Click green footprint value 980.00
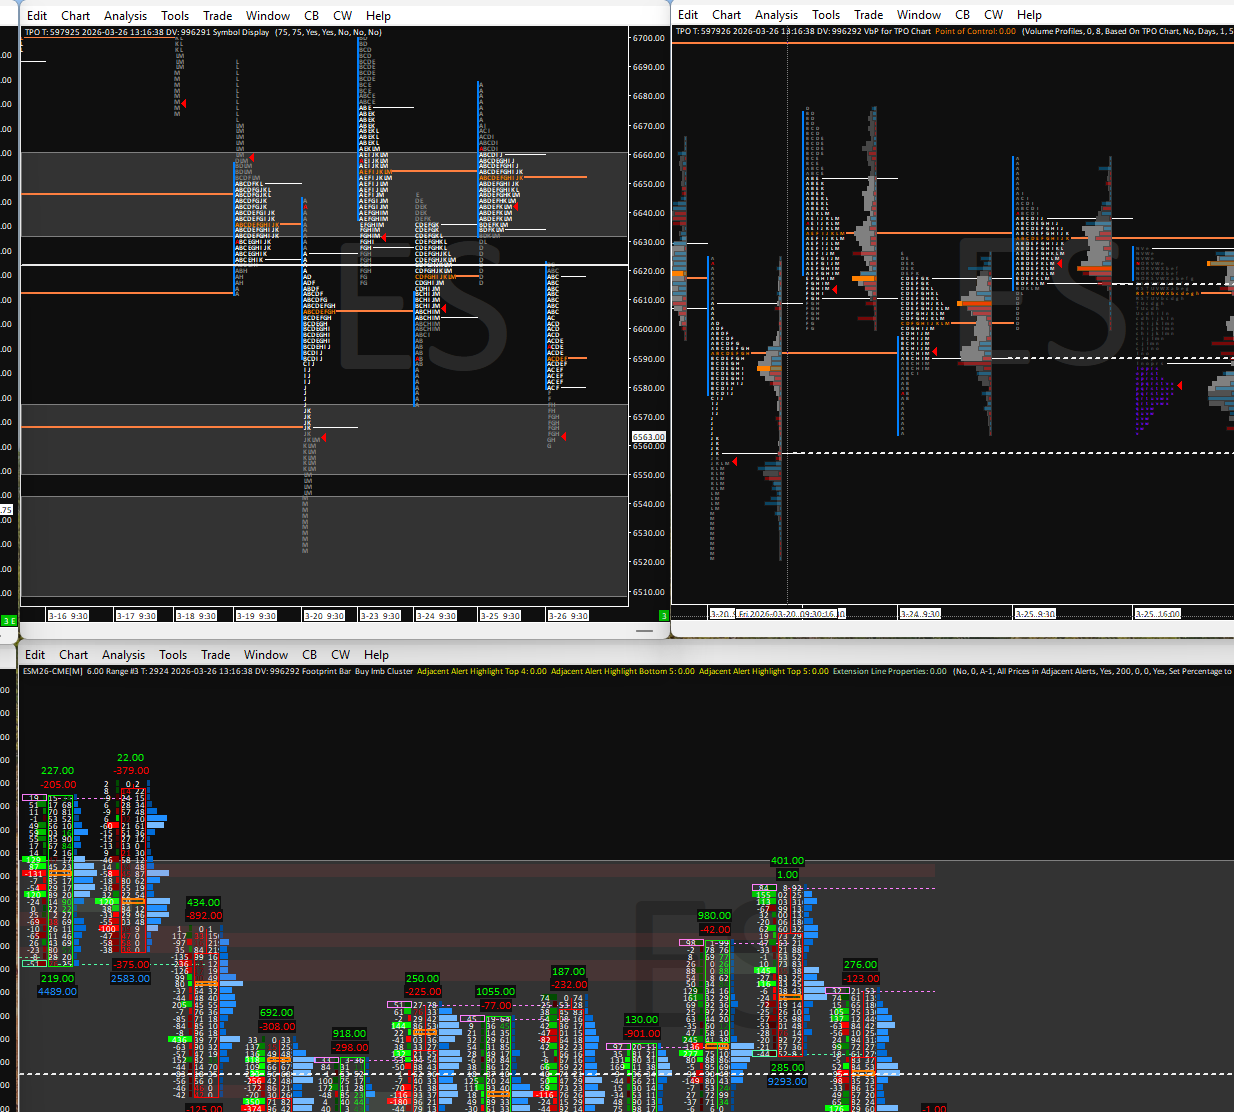Screen dimensions: 1234x1112 [714, 916]
